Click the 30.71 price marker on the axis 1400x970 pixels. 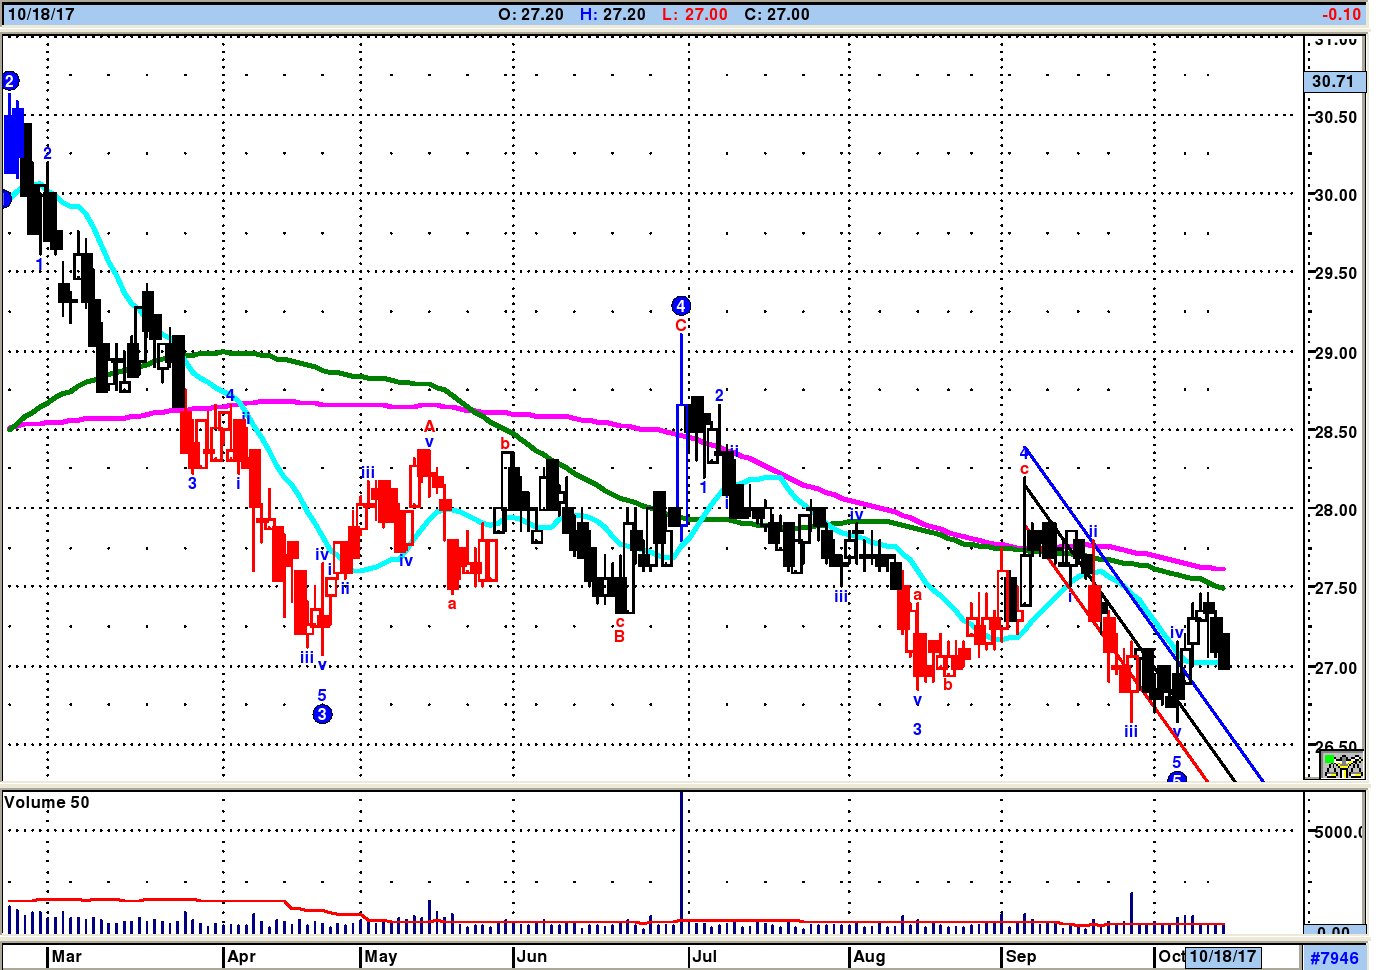tap(1335, 82)
